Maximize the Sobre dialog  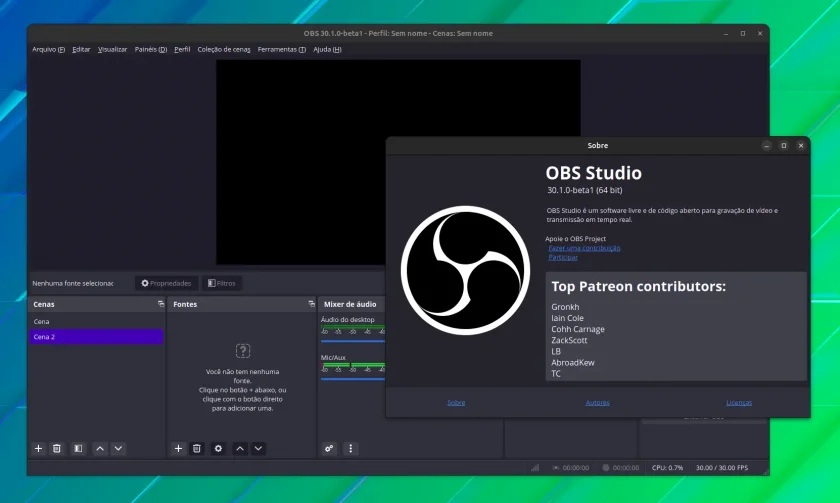tap(784, 146)
